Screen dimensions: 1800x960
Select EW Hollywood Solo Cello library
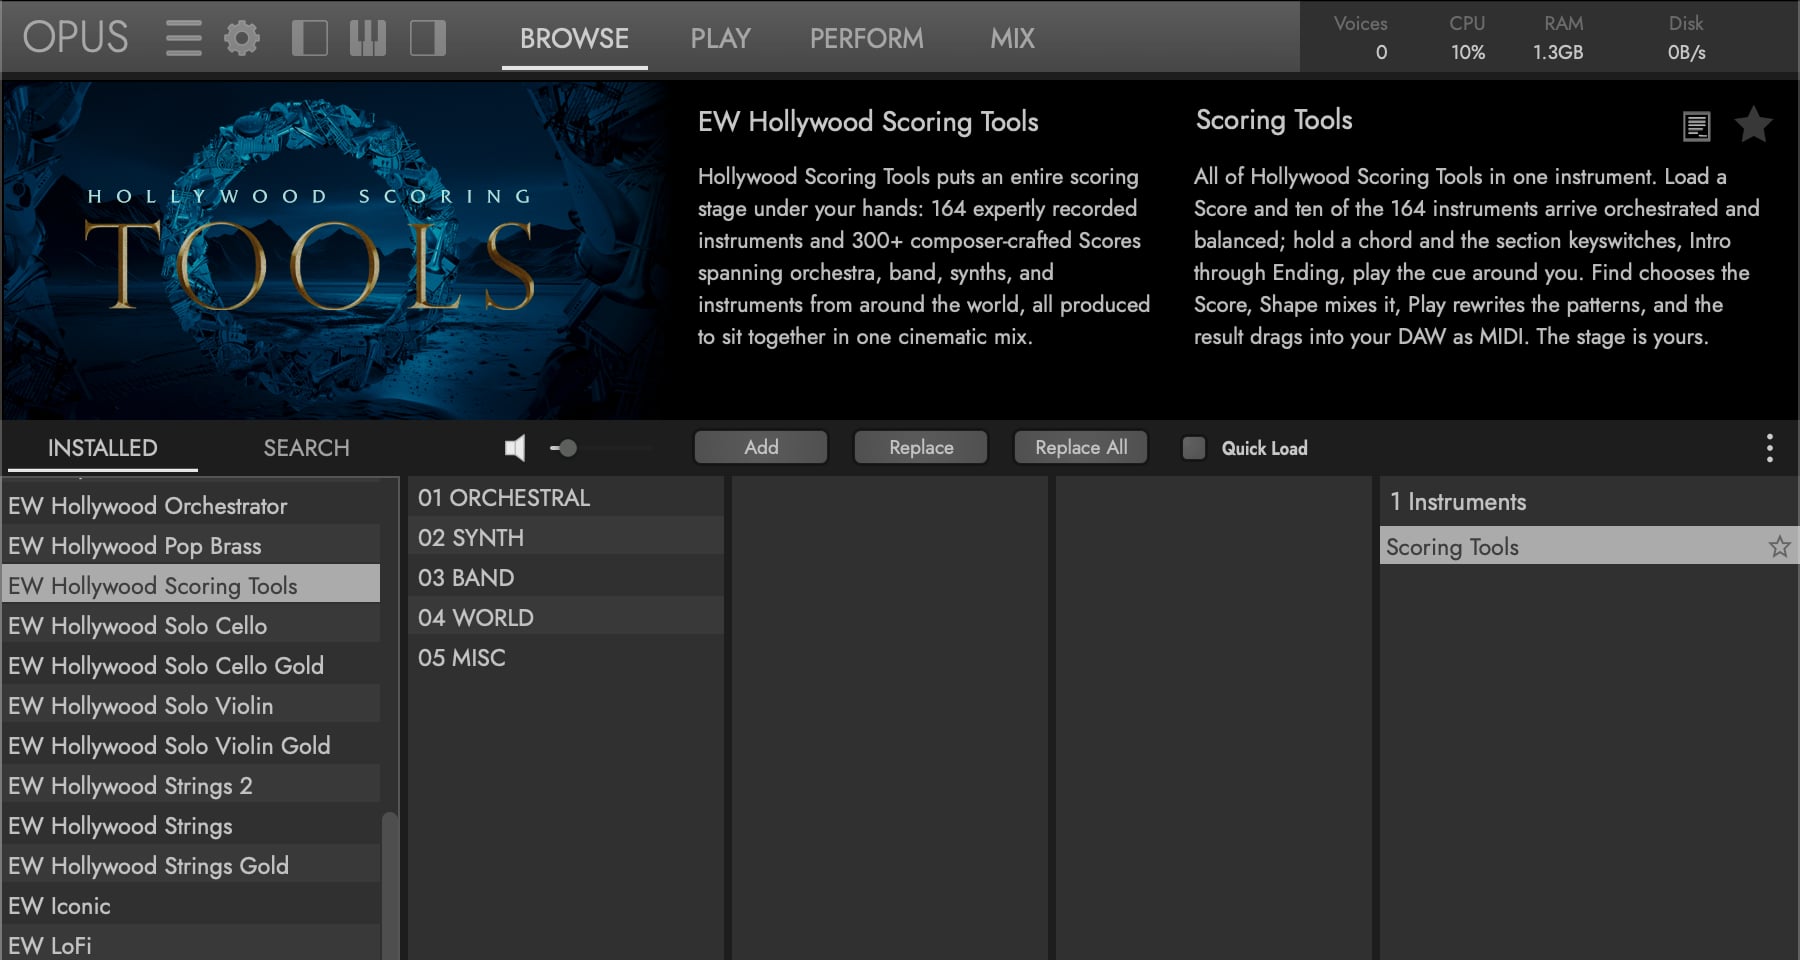point(191,625)
